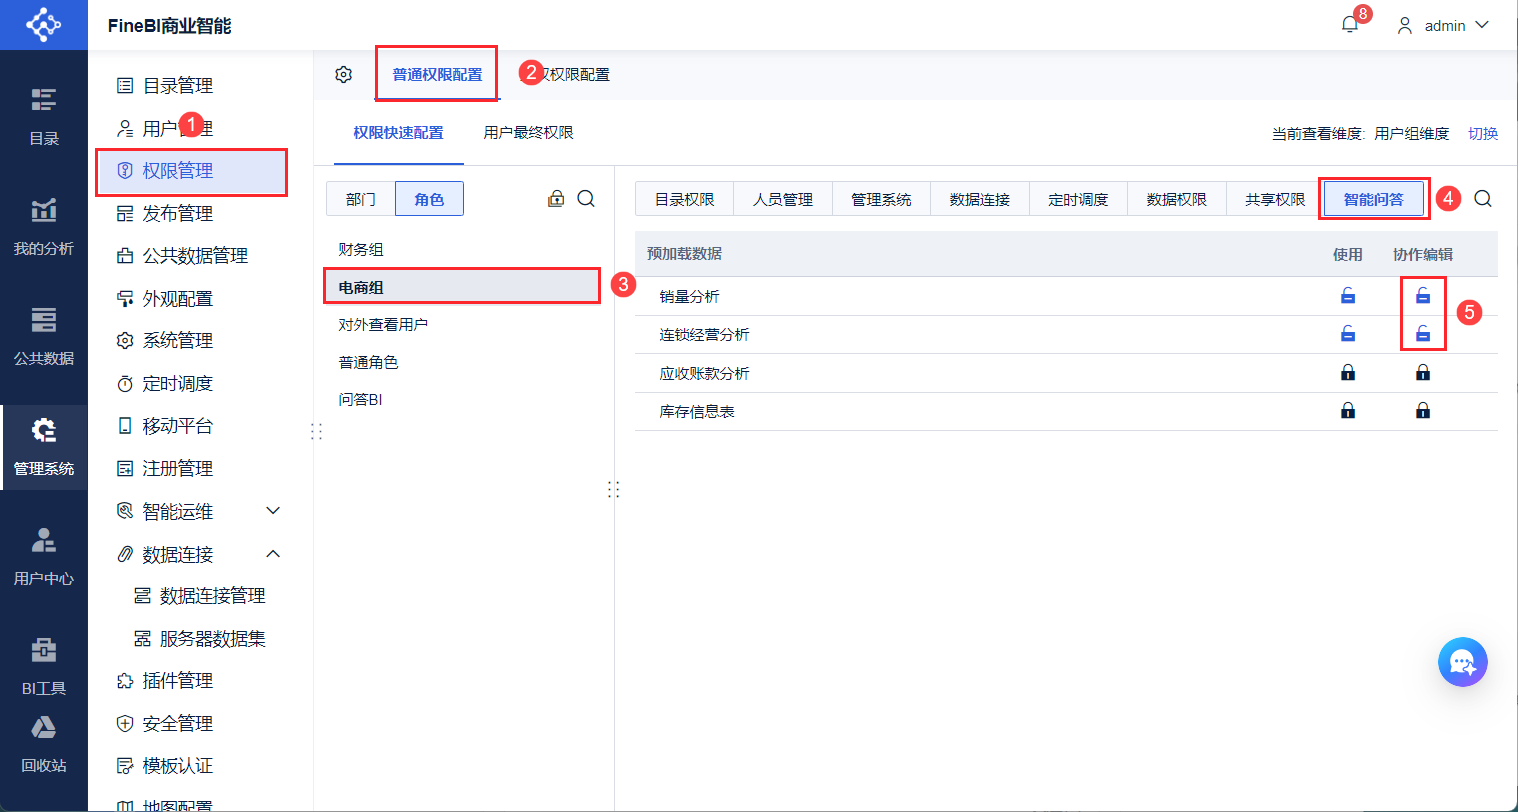Unlock 使用 for 库存信息表

point(1348,411)
